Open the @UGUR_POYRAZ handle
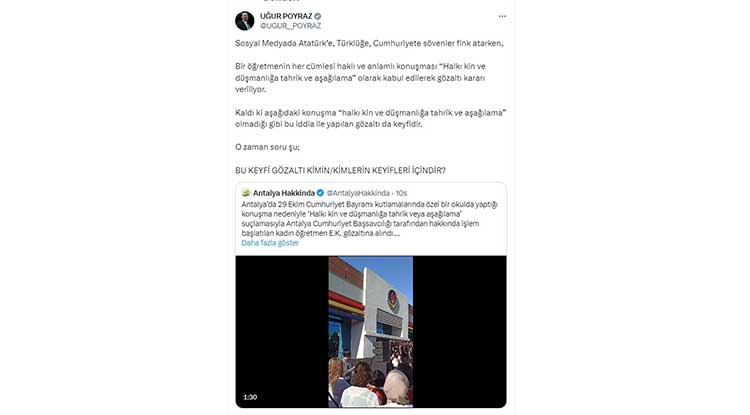The width and height of the screenshot is (750, 415). 290,26
